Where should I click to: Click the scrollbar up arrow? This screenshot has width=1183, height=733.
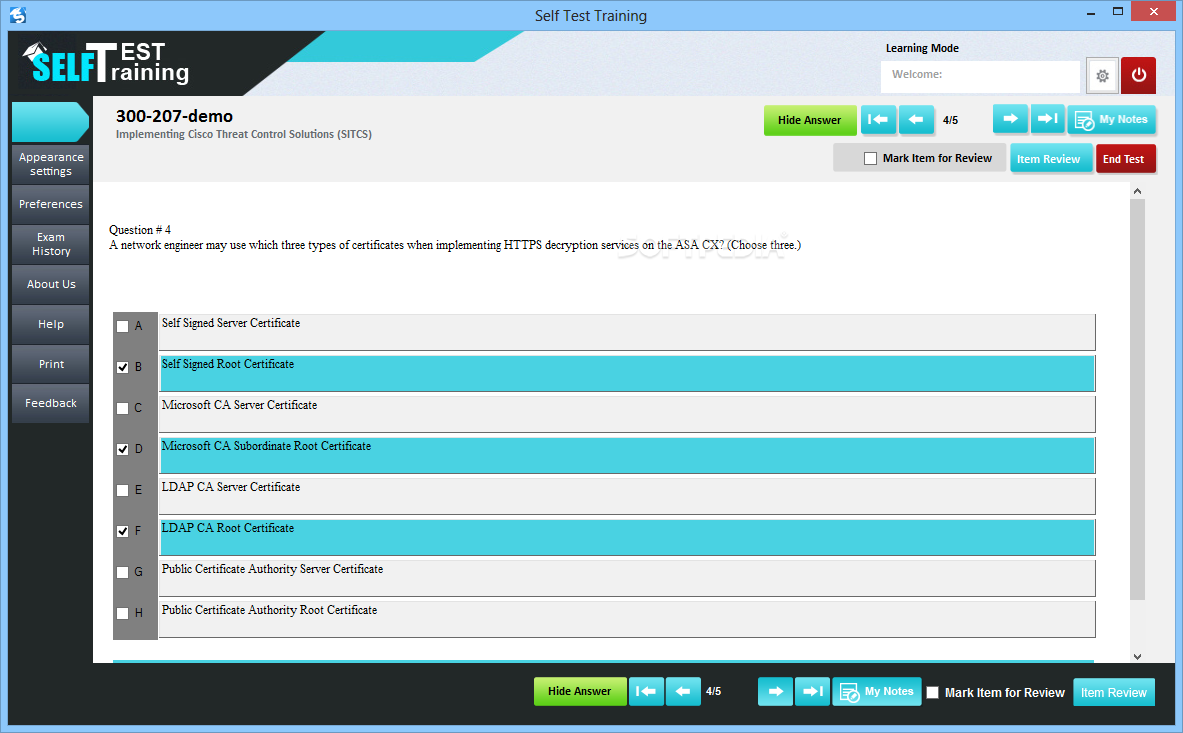point(1137,192)
